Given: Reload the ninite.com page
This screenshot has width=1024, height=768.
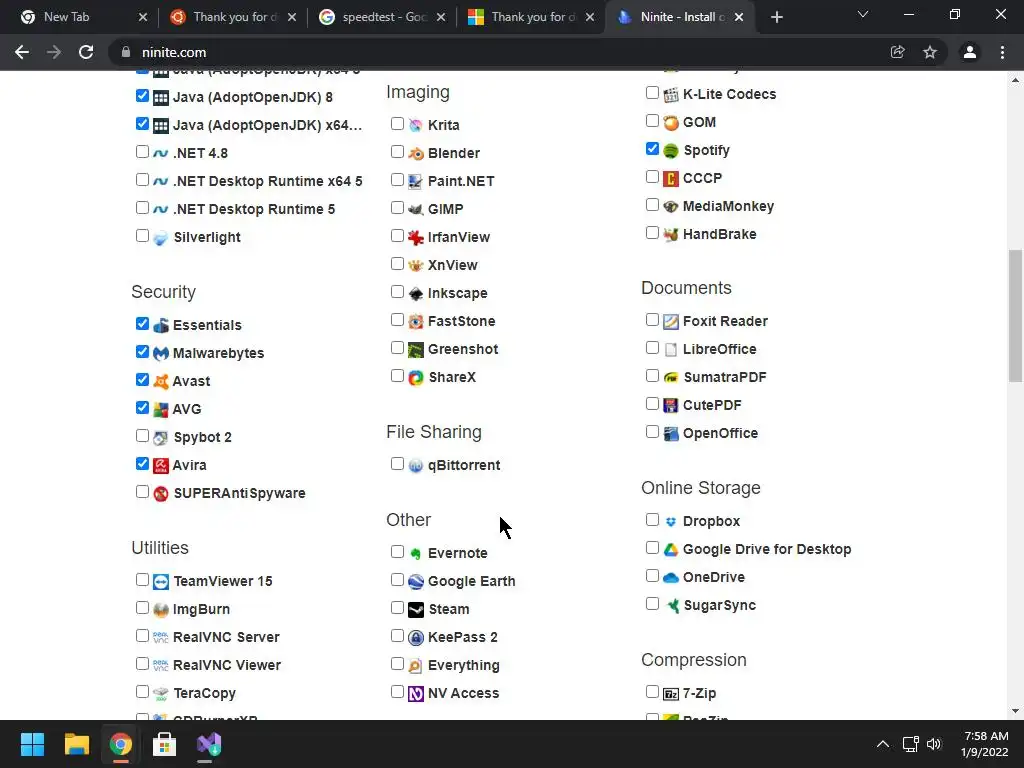Looking at the screenshot, I should pos(86,52).
